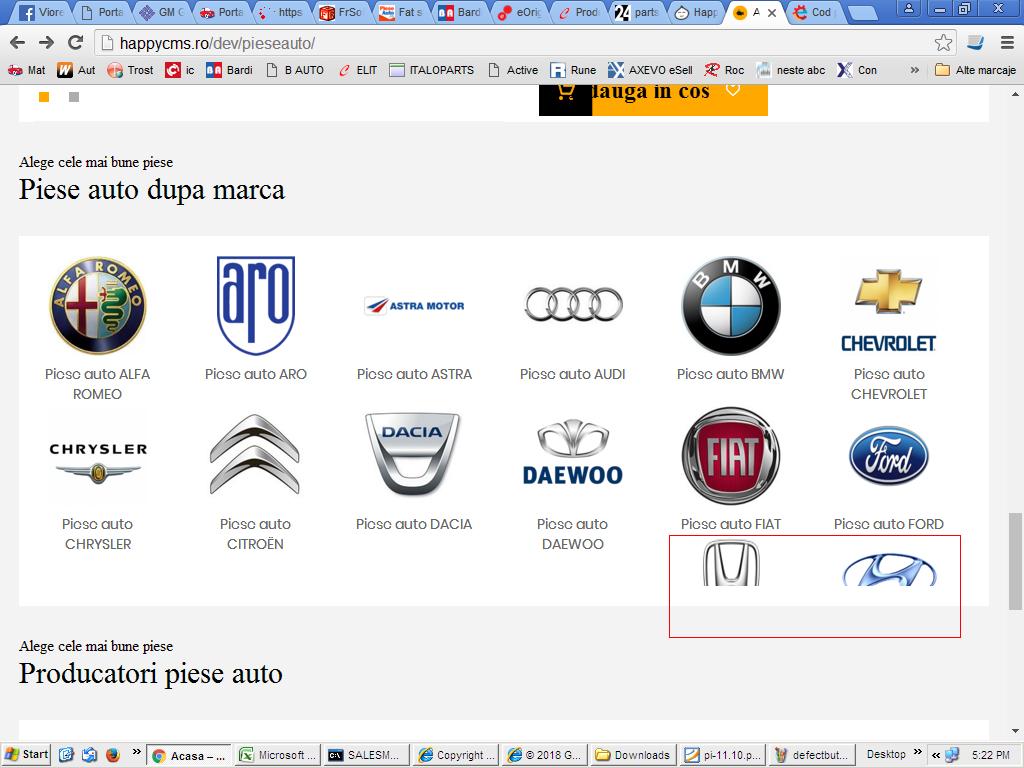This screenshot has height=768, width=1024.
Task: Expand the Desktop toolbar chevron in taskbar
Action: 918,752
